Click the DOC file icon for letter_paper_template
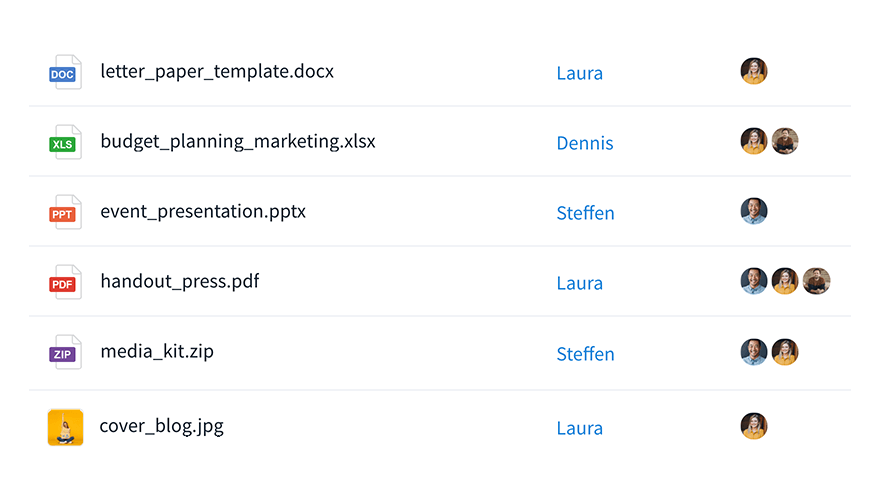Image resolution: width=880 pixels, height=500 pixels. (65, 73)
